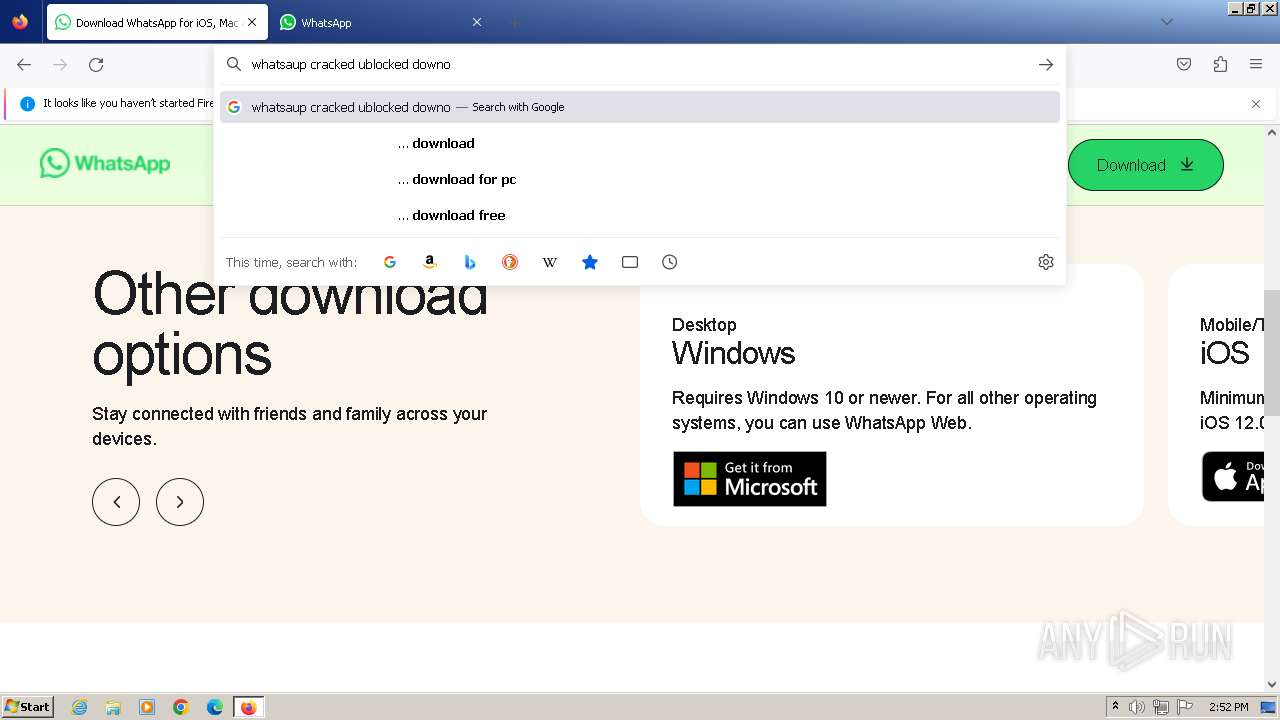This screenshot has height=720, width=1280.
Task: Search history with clock icon
Action: coord(670,262)
